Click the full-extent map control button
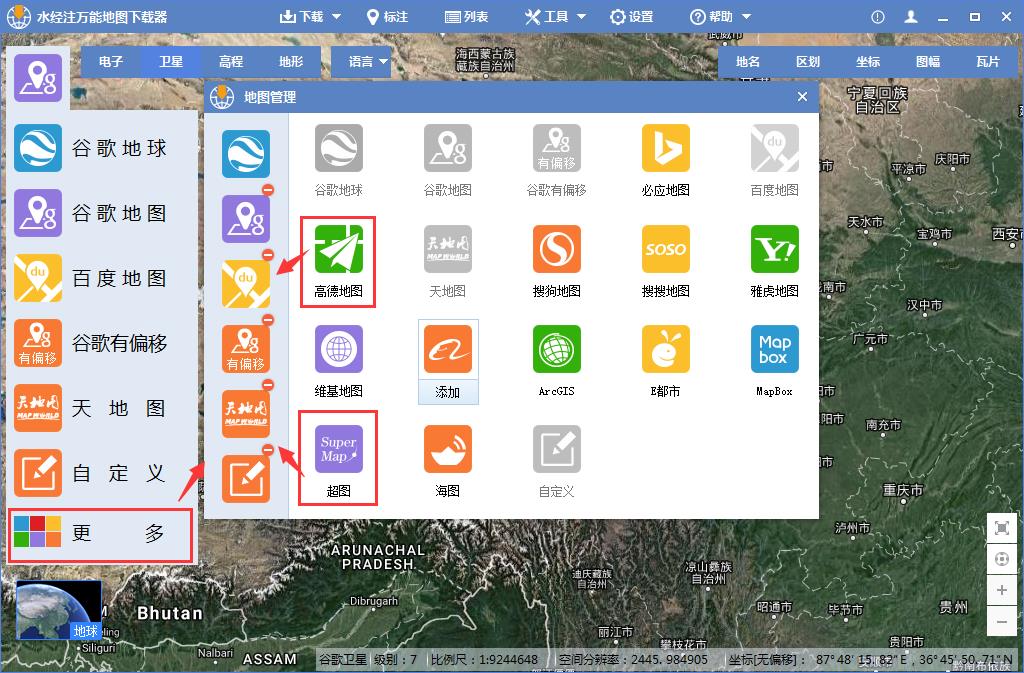 [x=1002, y=528]
